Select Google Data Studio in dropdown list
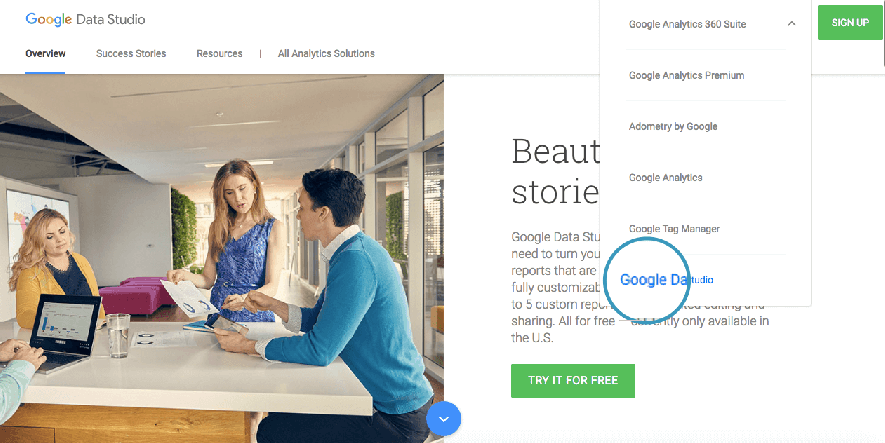This screenshot has height=443, width=885. pyautogui.click(x=667, y=280)
